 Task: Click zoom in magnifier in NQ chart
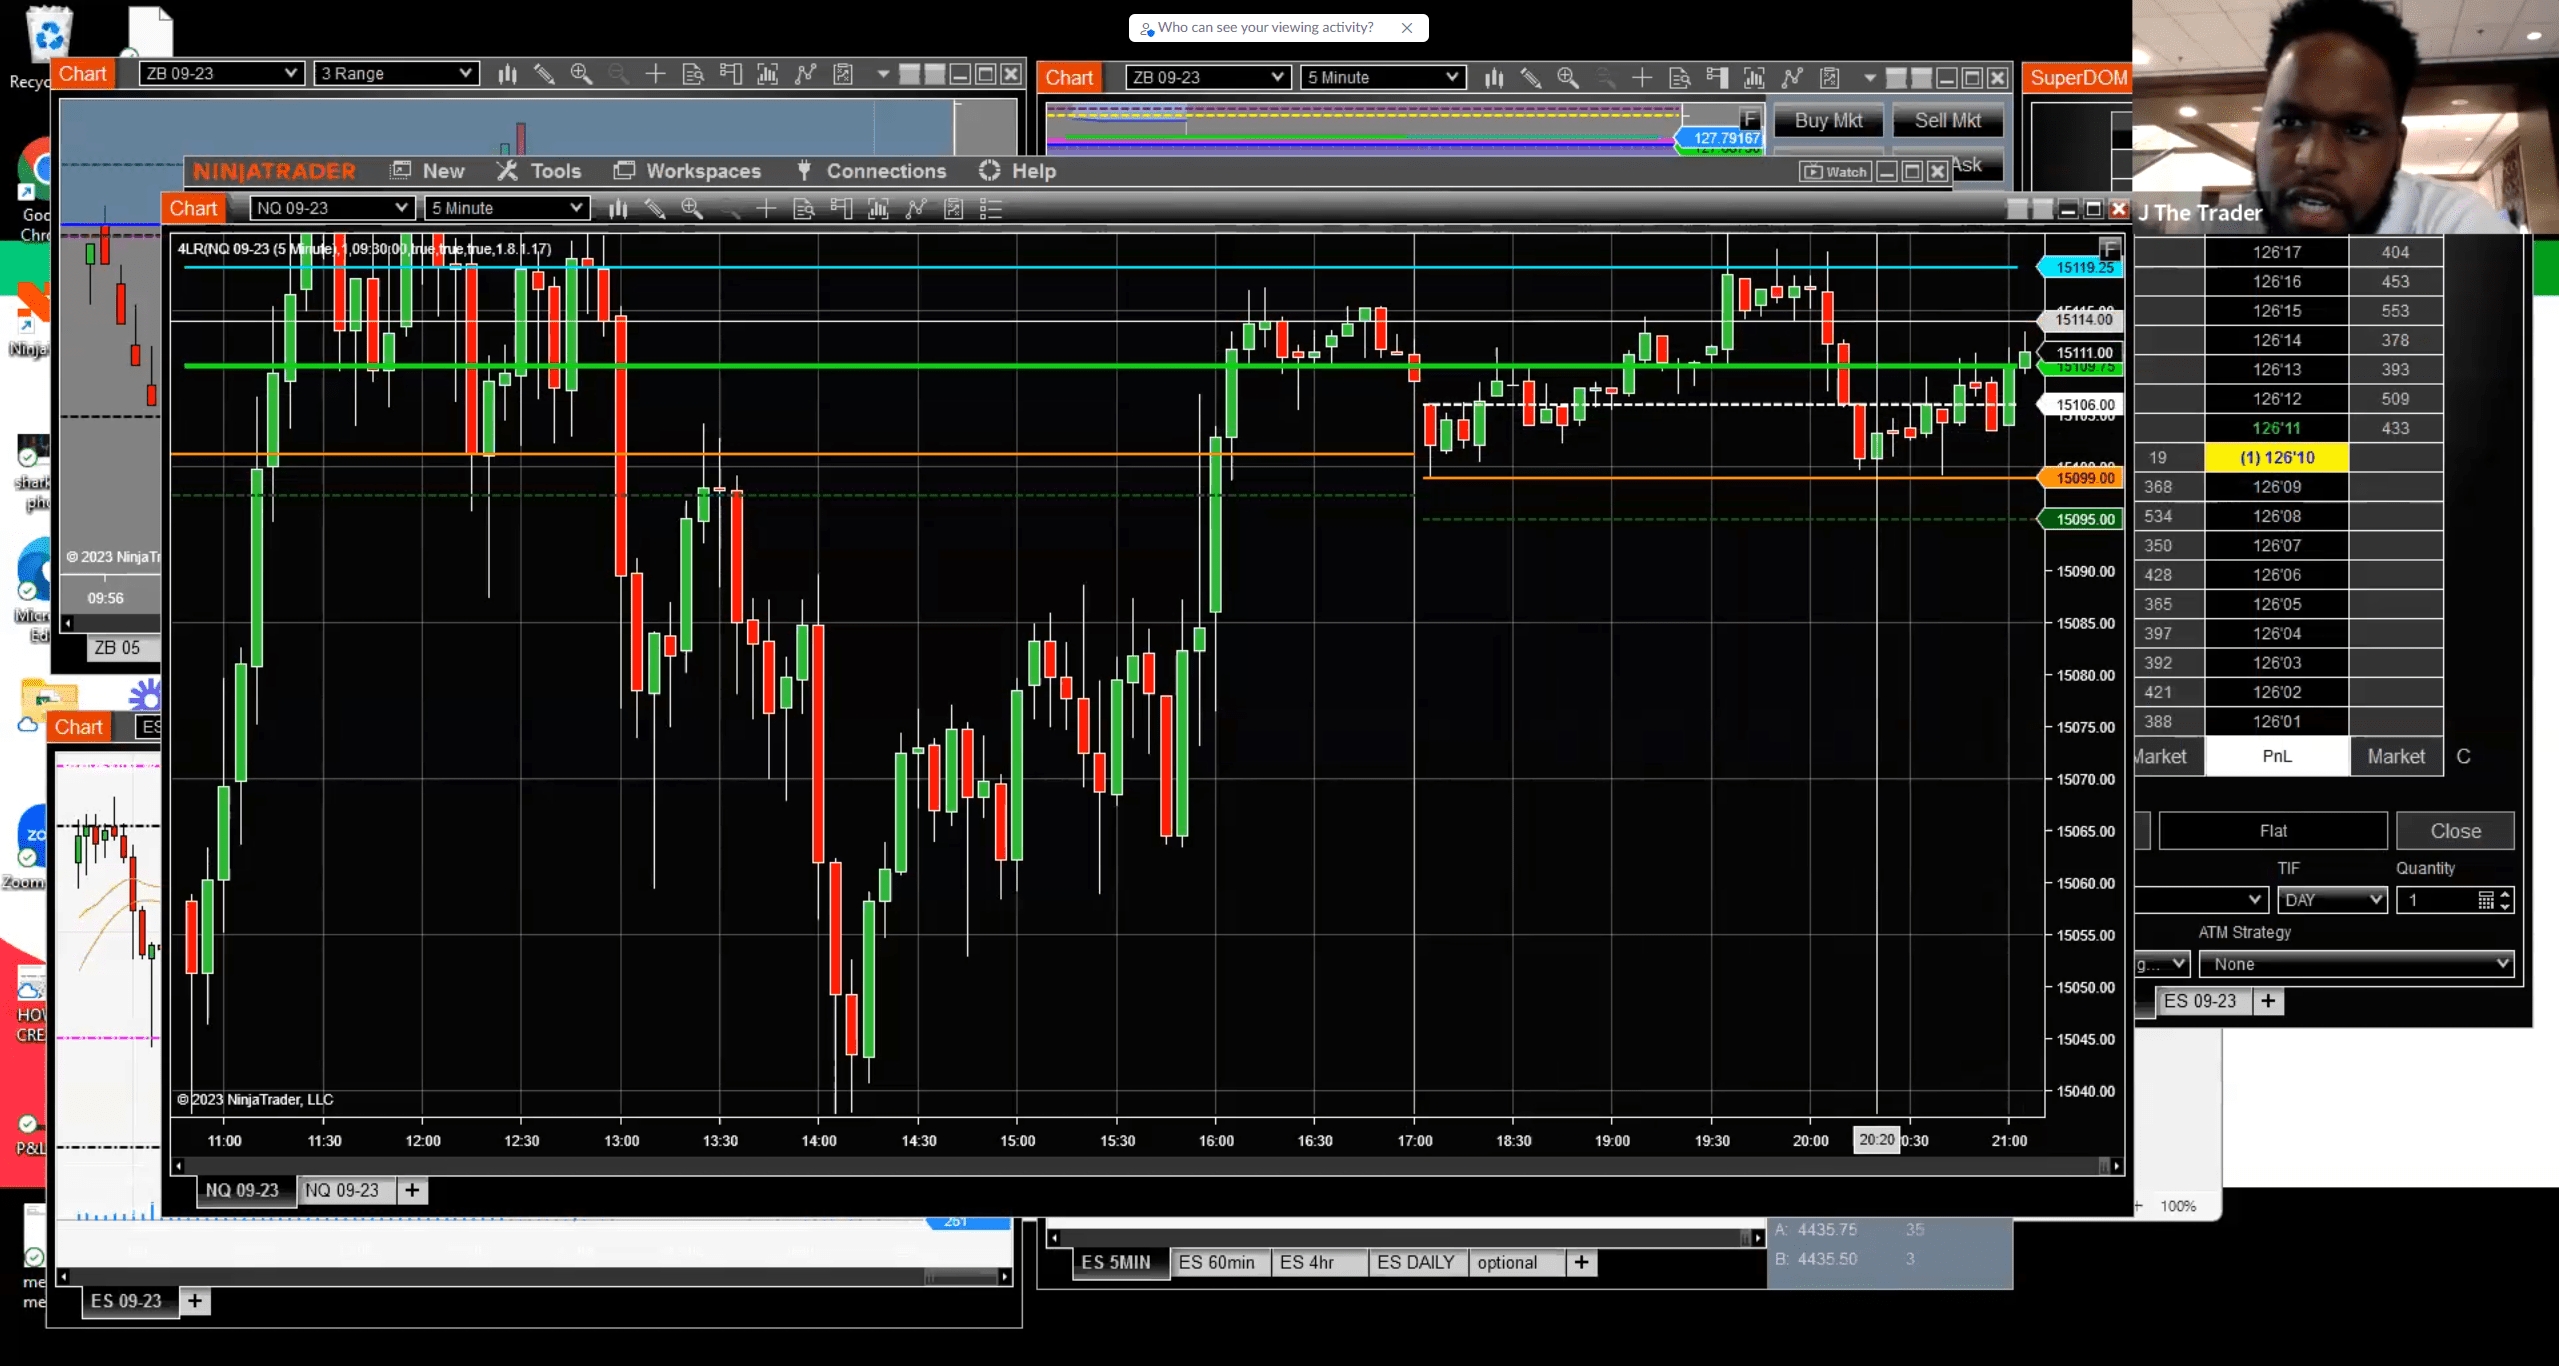click(692, 208)
